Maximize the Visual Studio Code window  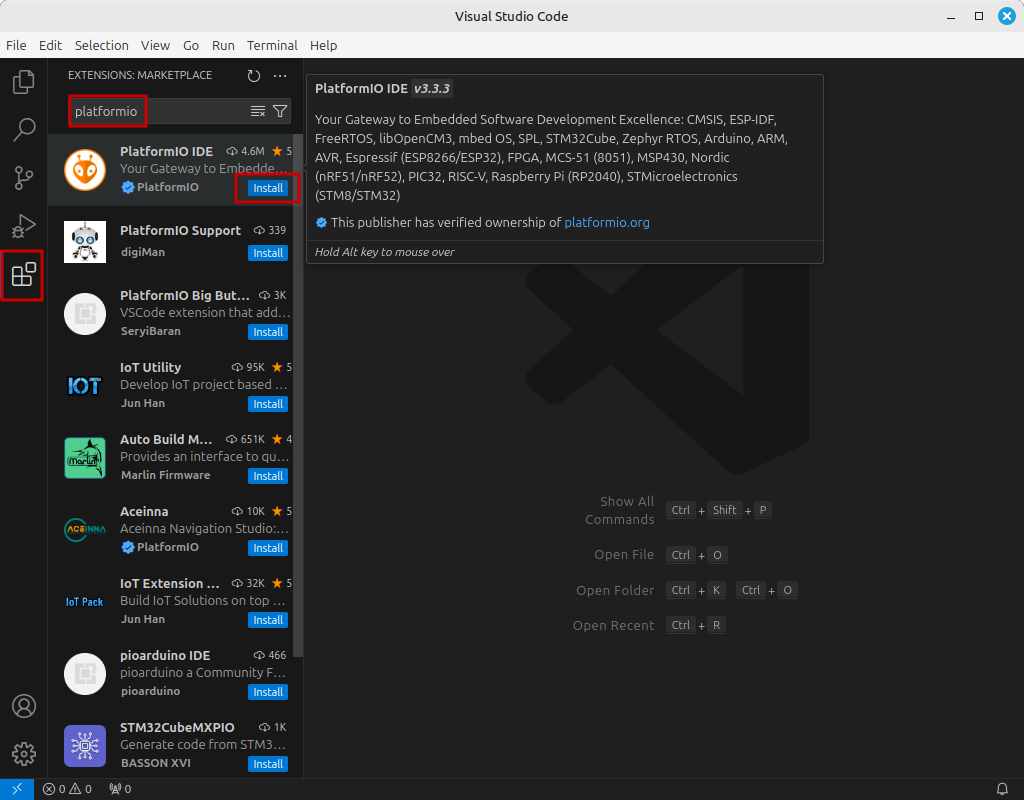pos(979,16)
